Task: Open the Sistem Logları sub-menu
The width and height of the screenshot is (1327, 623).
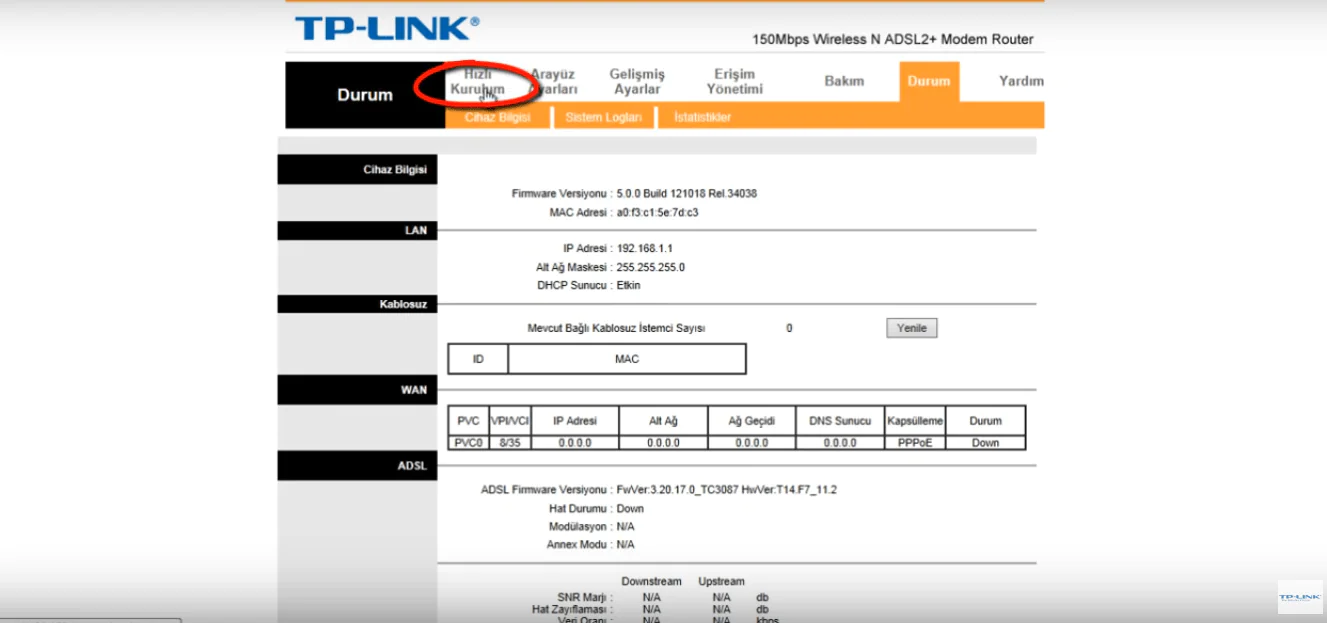Action: [603, 117]
